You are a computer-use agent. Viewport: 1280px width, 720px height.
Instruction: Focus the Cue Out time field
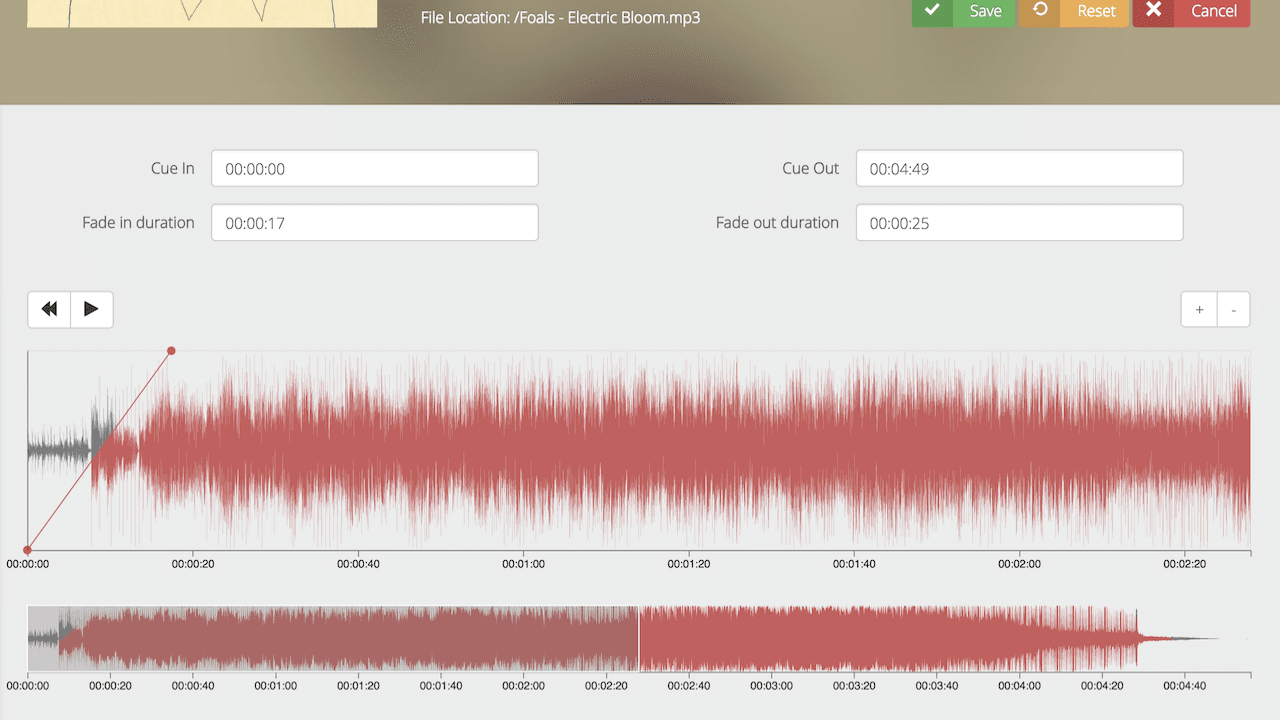[x=1019, y=169]
